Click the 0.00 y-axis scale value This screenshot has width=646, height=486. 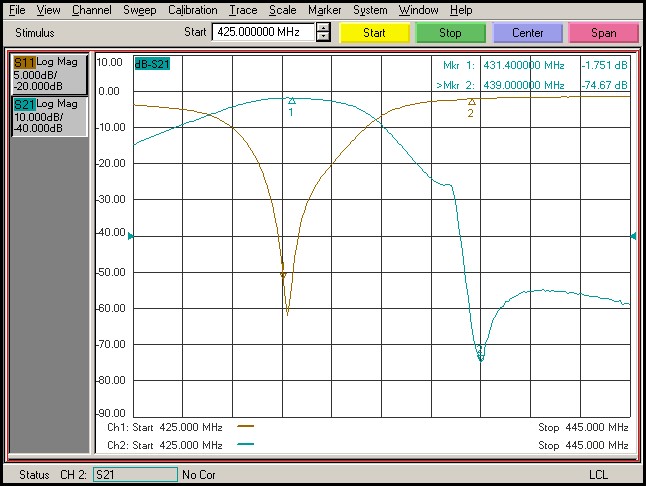(x=109, y=91)
